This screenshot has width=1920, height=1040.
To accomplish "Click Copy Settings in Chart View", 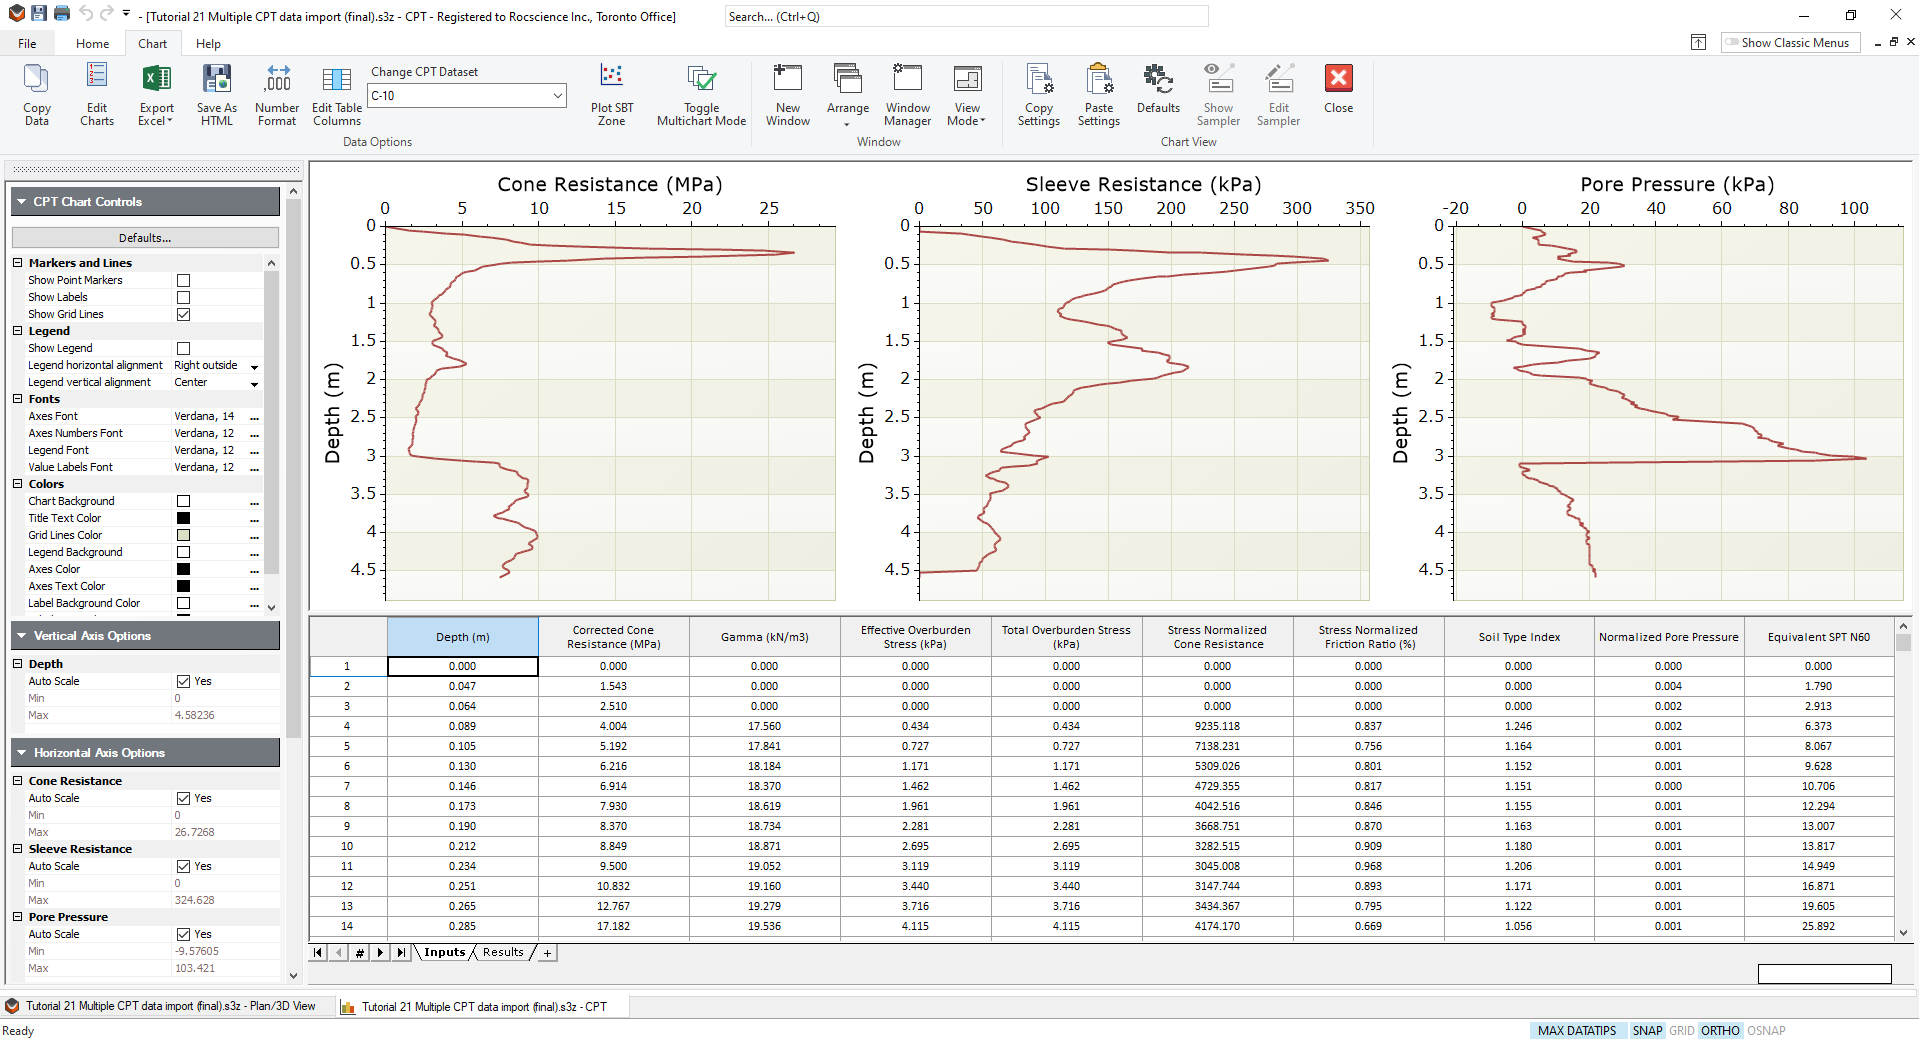I will pos(1038,95).
